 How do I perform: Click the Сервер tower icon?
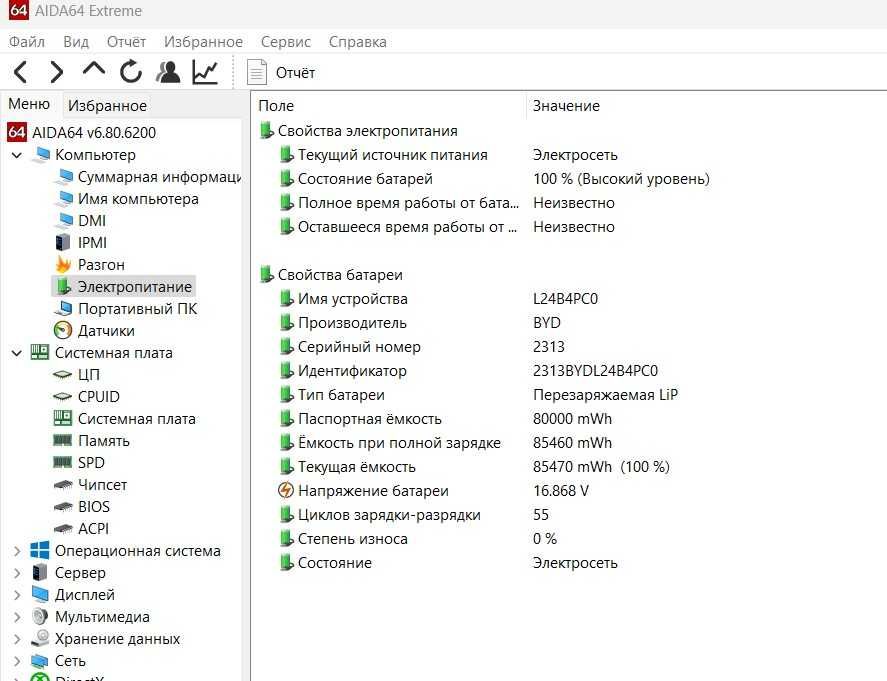pos(40,572)
